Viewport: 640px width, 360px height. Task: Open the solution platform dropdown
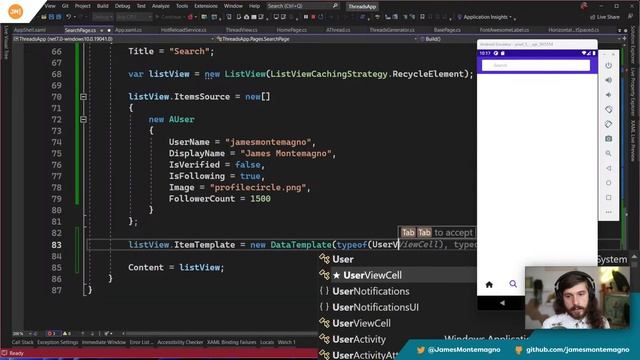coord(134,17)
